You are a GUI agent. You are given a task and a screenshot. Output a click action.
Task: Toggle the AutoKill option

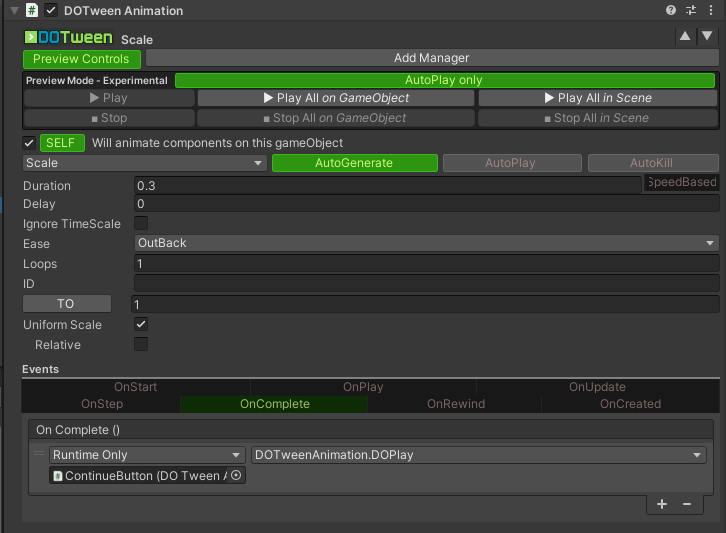pyautogui.click(x=653, y=163)
